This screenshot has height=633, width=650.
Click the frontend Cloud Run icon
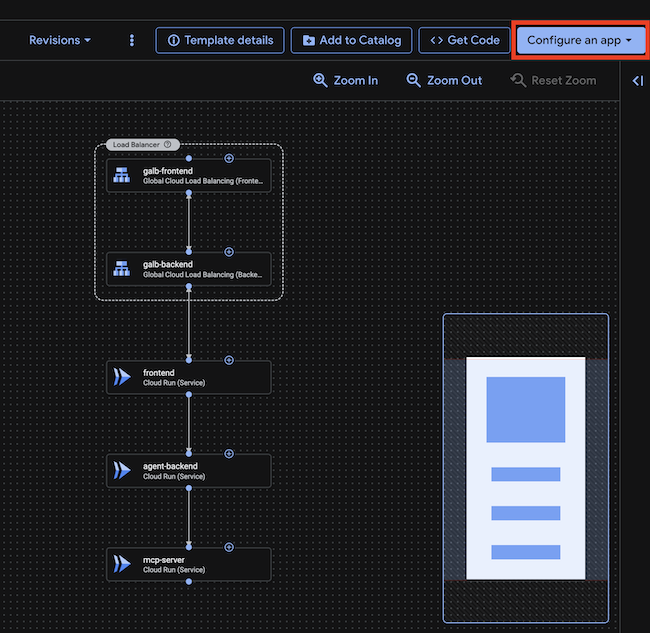pos(122,377)
